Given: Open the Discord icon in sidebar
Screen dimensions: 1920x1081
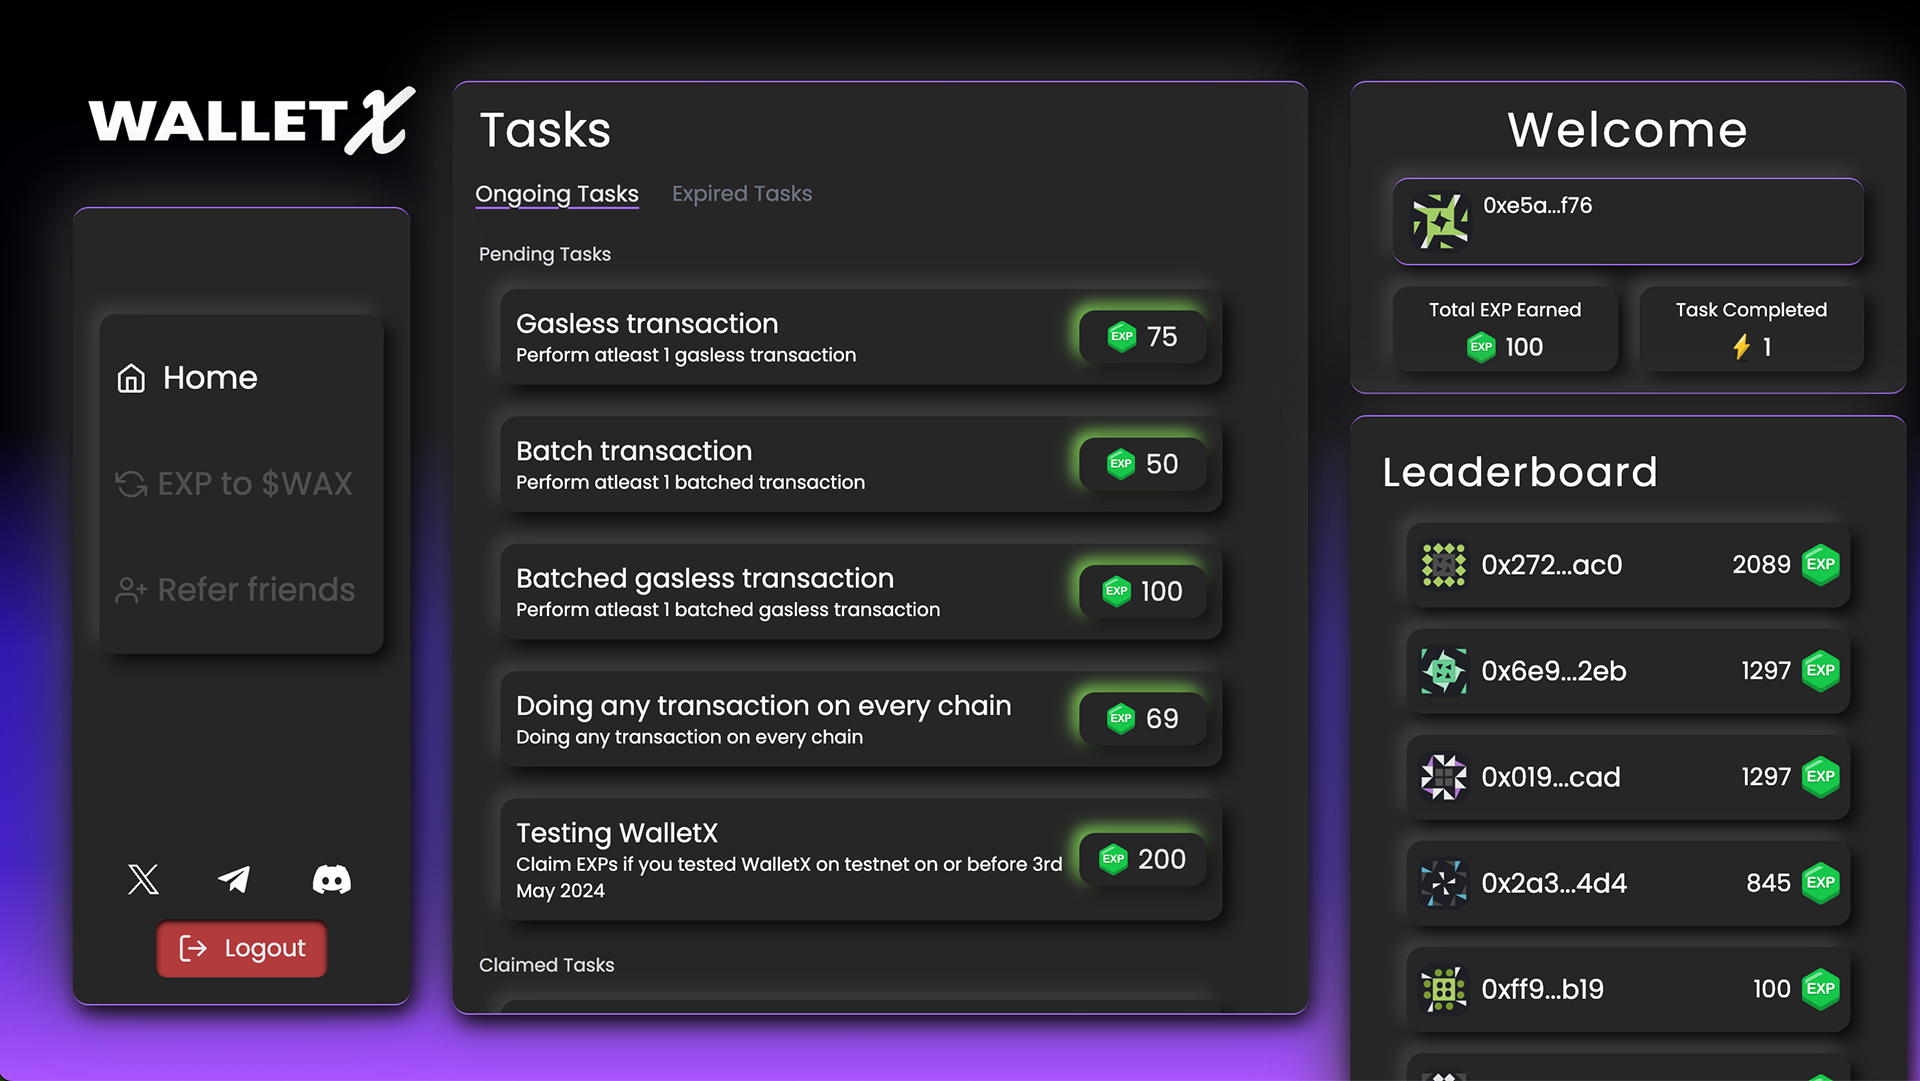Looking at the screenshot, I should [332, 880].
